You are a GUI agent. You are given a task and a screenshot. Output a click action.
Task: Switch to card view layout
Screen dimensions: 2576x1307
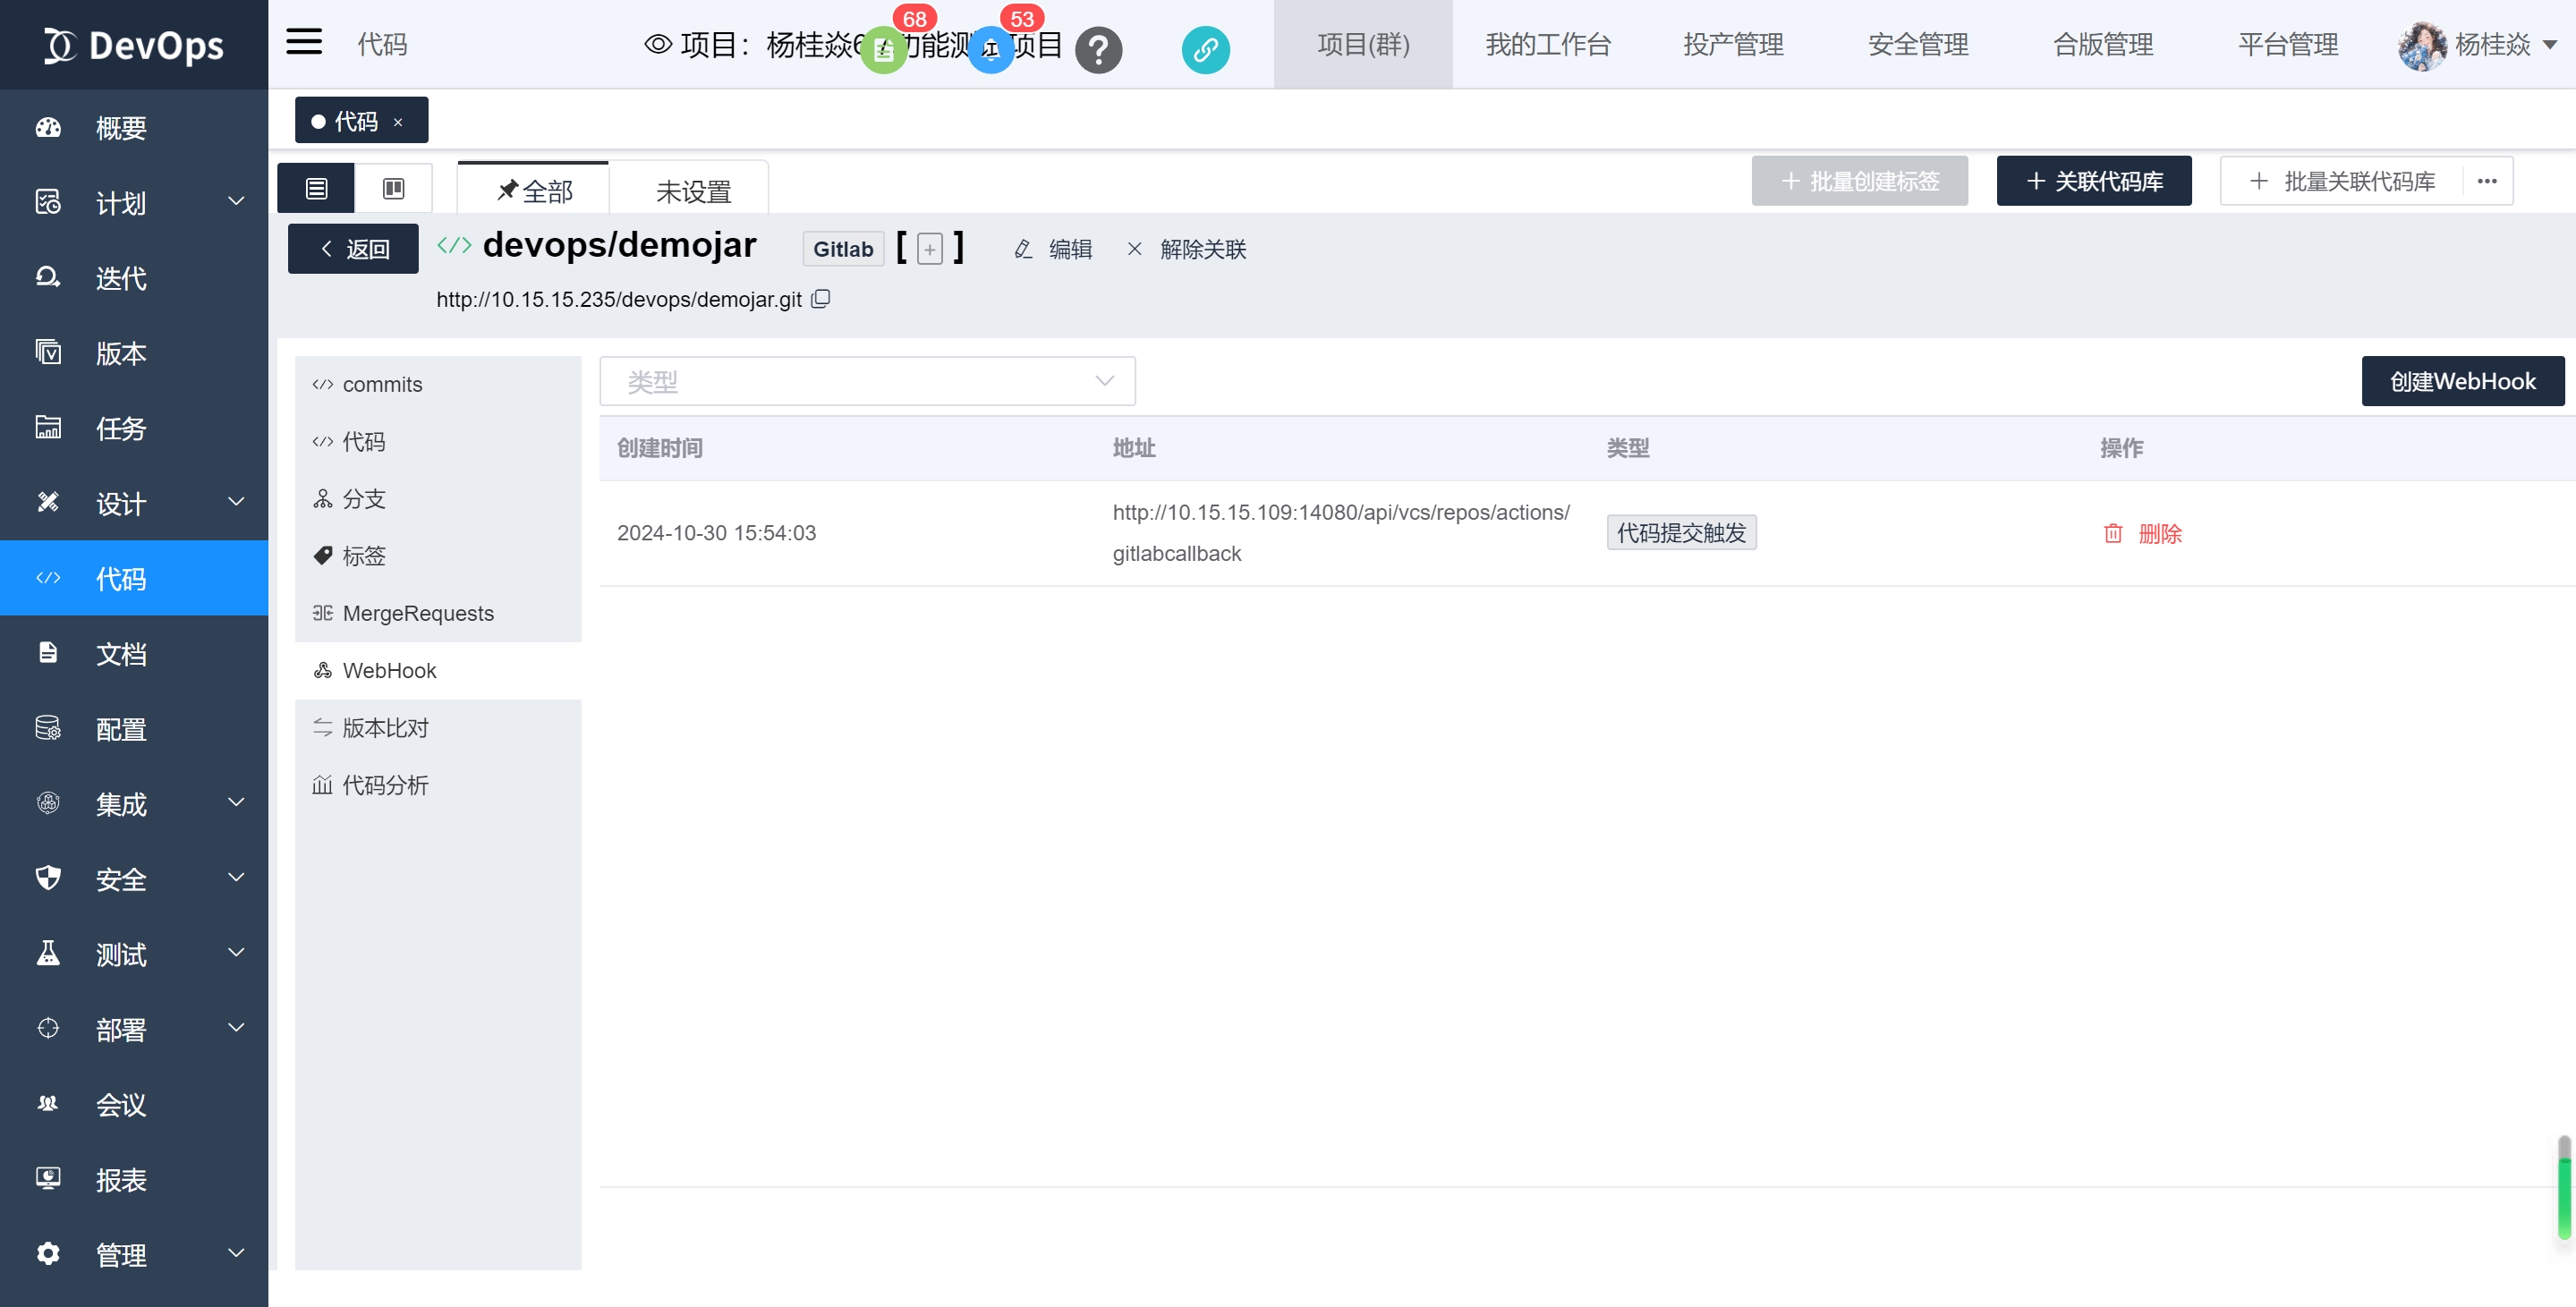[393, 188]
